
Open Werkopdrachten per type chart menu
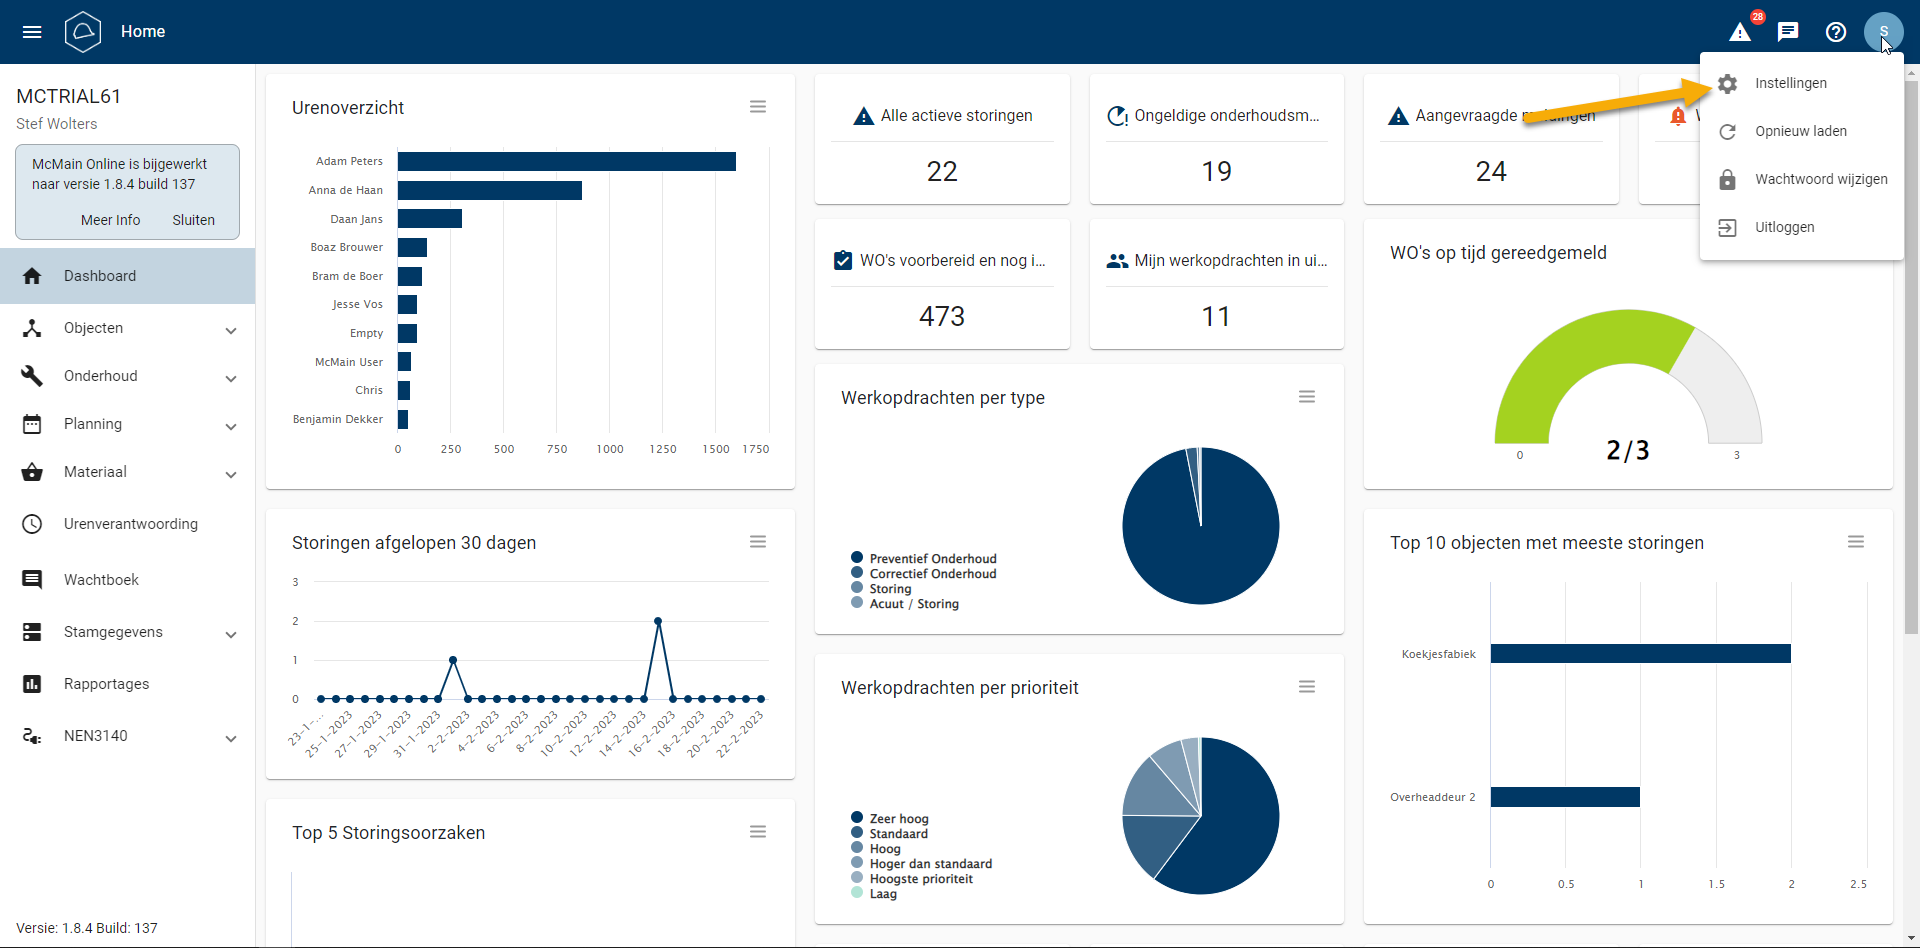(1306, 397)
